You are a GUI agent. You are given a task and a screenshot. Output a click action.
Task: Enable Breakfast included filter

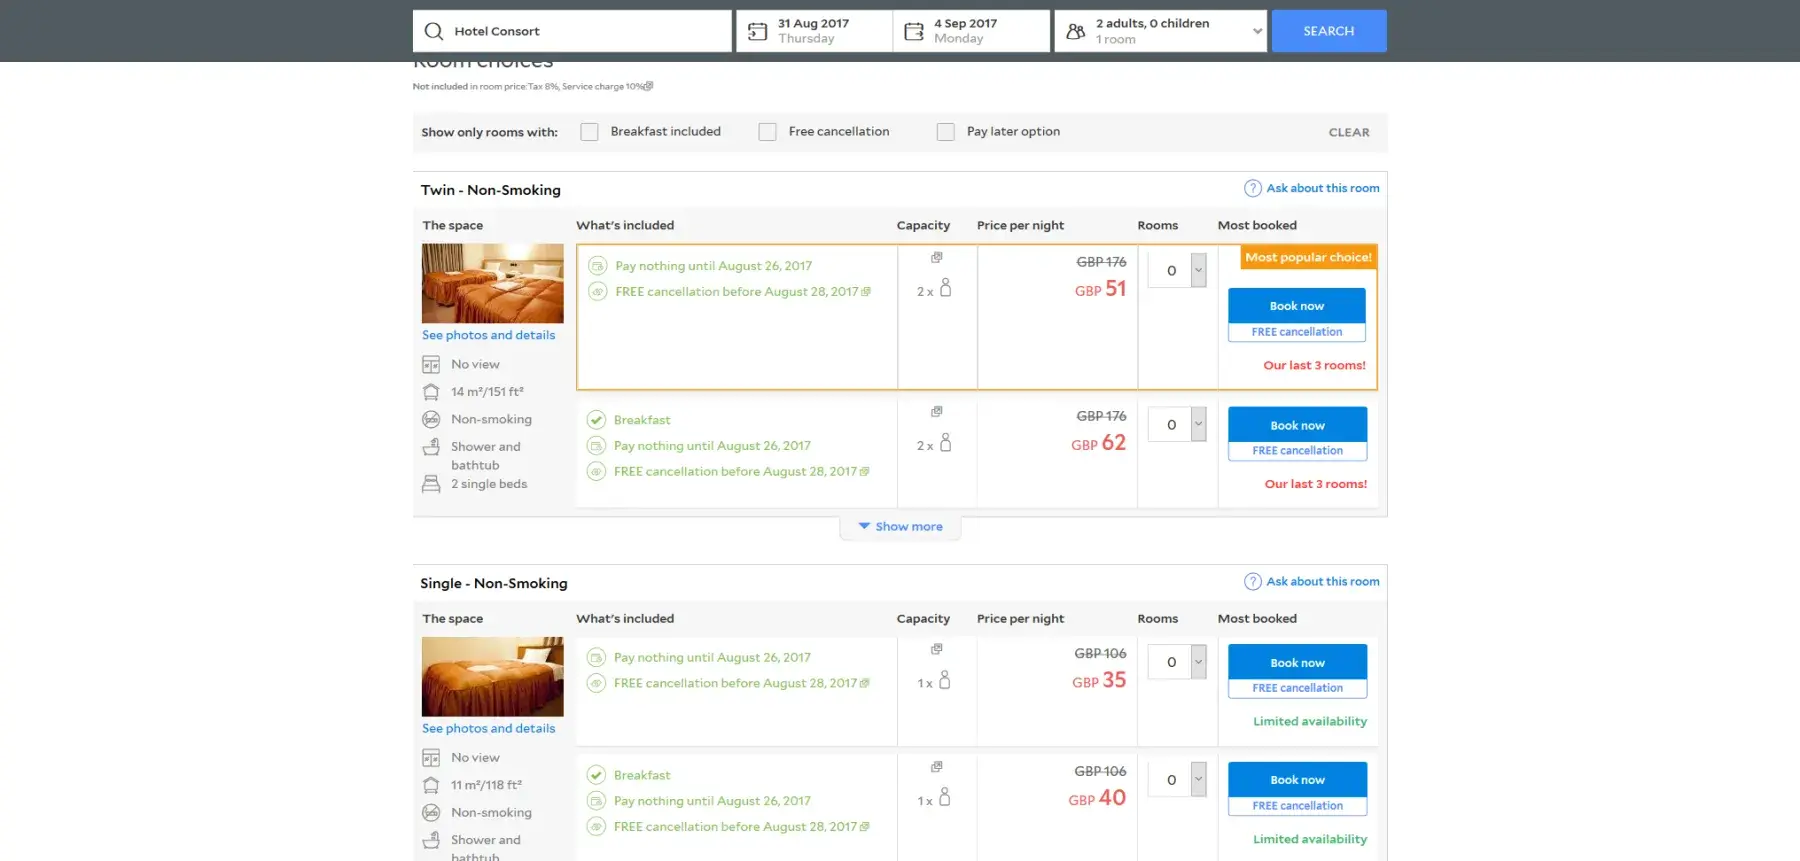(x=590, y=132)
